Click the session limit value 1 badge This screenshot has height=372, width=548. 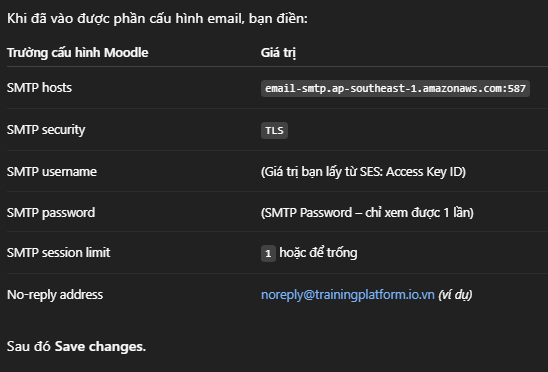coord(268,253)
